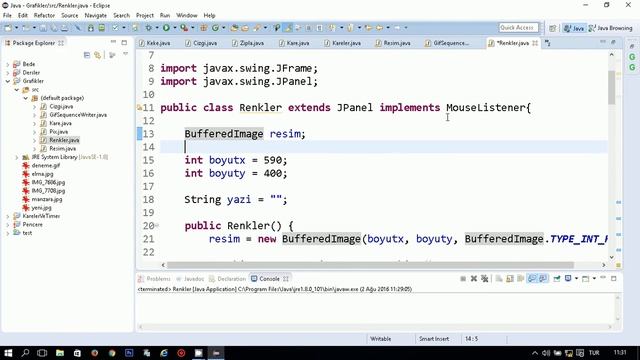The height and width of the screenshot is (360, 640).
Task: Open Run button dropdown arrow
Action: coord(174,28)
